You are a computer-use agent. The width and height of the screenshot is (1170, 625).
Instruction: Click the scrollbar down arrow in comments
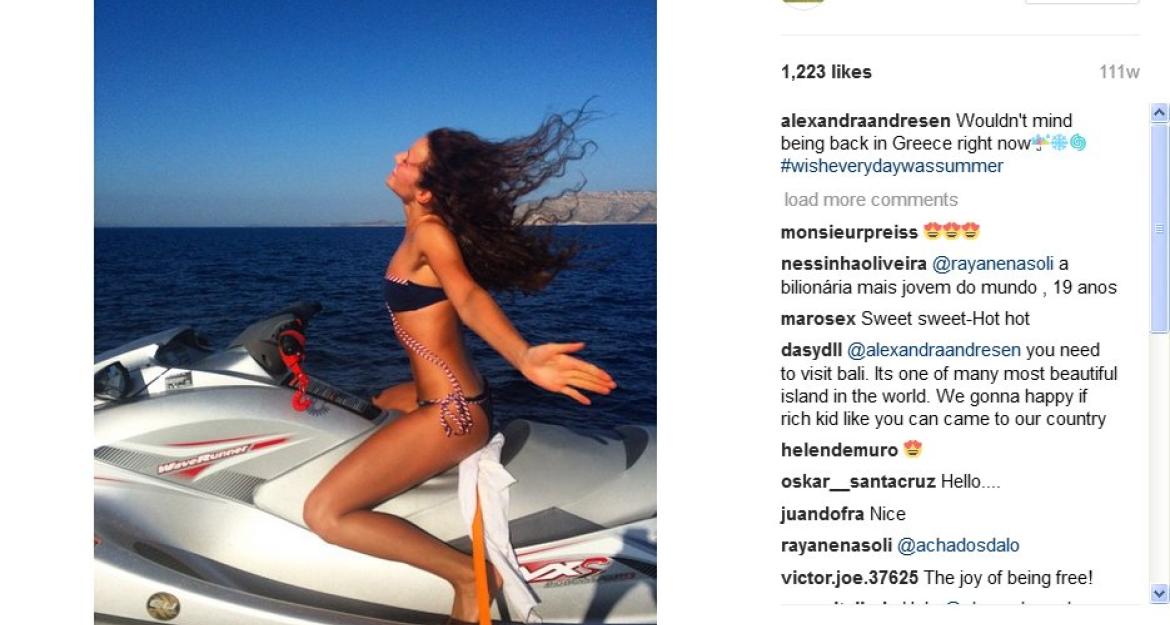tap(1159, 594)
